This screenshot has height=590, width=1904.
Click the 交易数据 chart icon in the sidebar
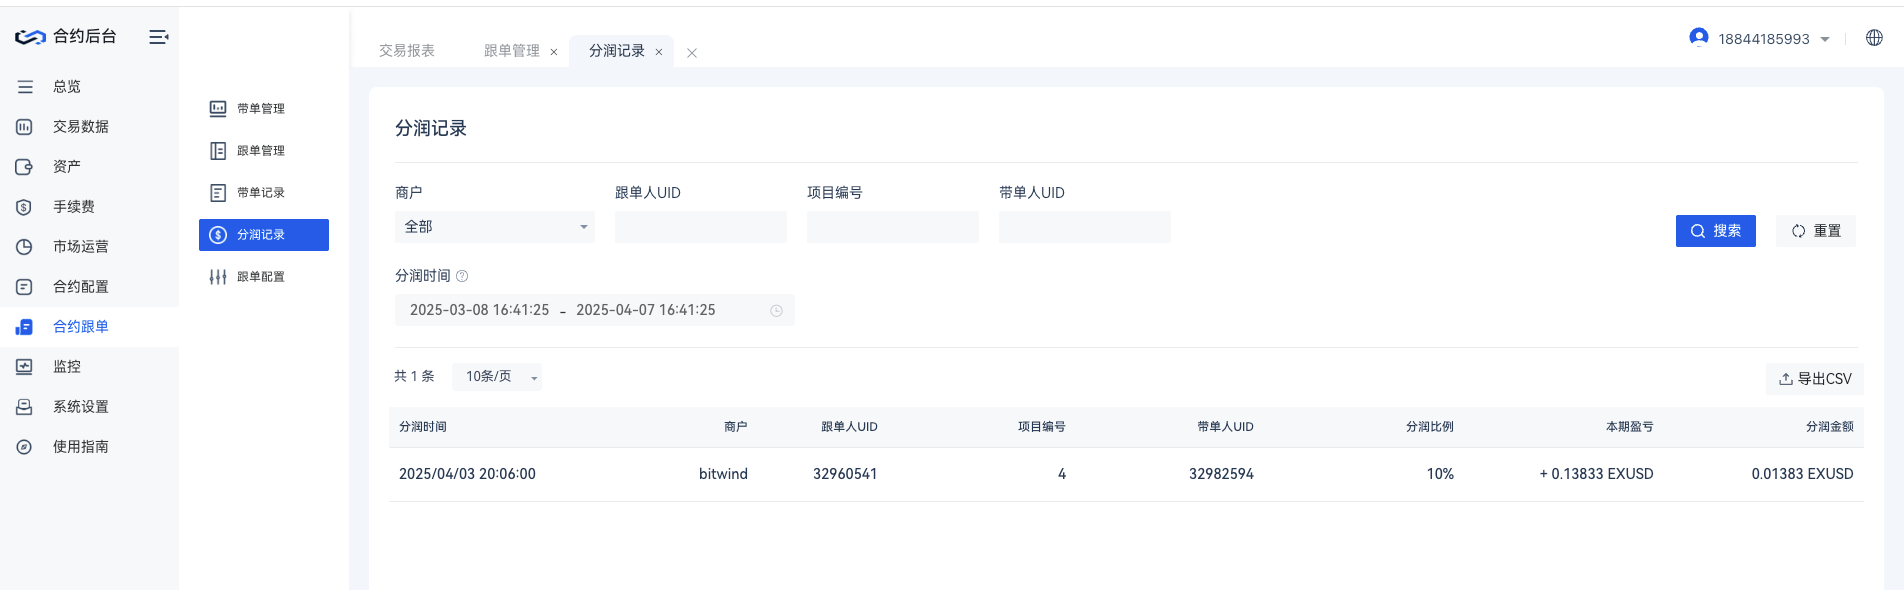pos(25,127)
